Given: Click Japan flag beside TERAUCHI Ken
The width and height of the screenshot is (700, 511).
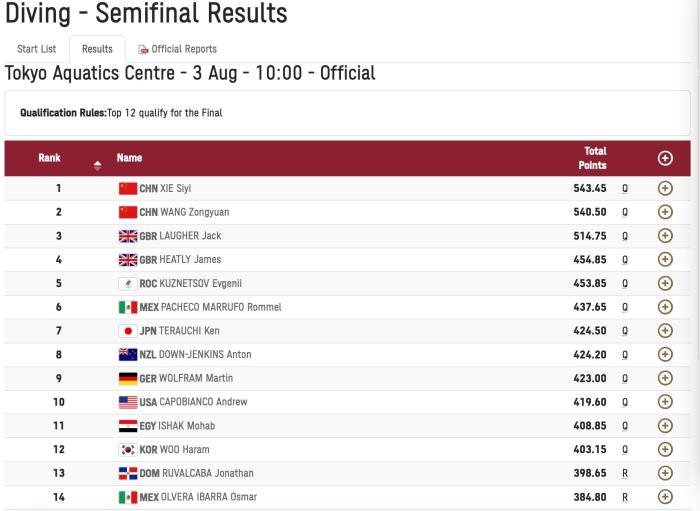Looking at the screenshot, I should [x=128, y=331].
